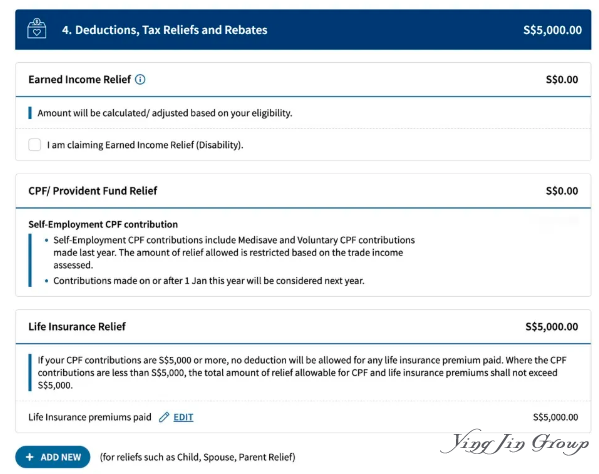Click the header total S$5,000.00 amount
Image resolution: width=599 pixels, height=474 pixels.
[x=552, y=30]
